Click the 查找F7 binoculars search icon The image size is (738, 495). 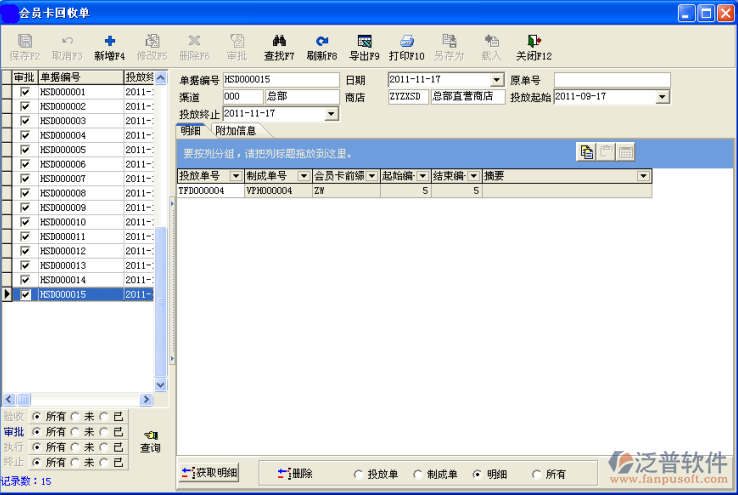click(x=279, y=41)
